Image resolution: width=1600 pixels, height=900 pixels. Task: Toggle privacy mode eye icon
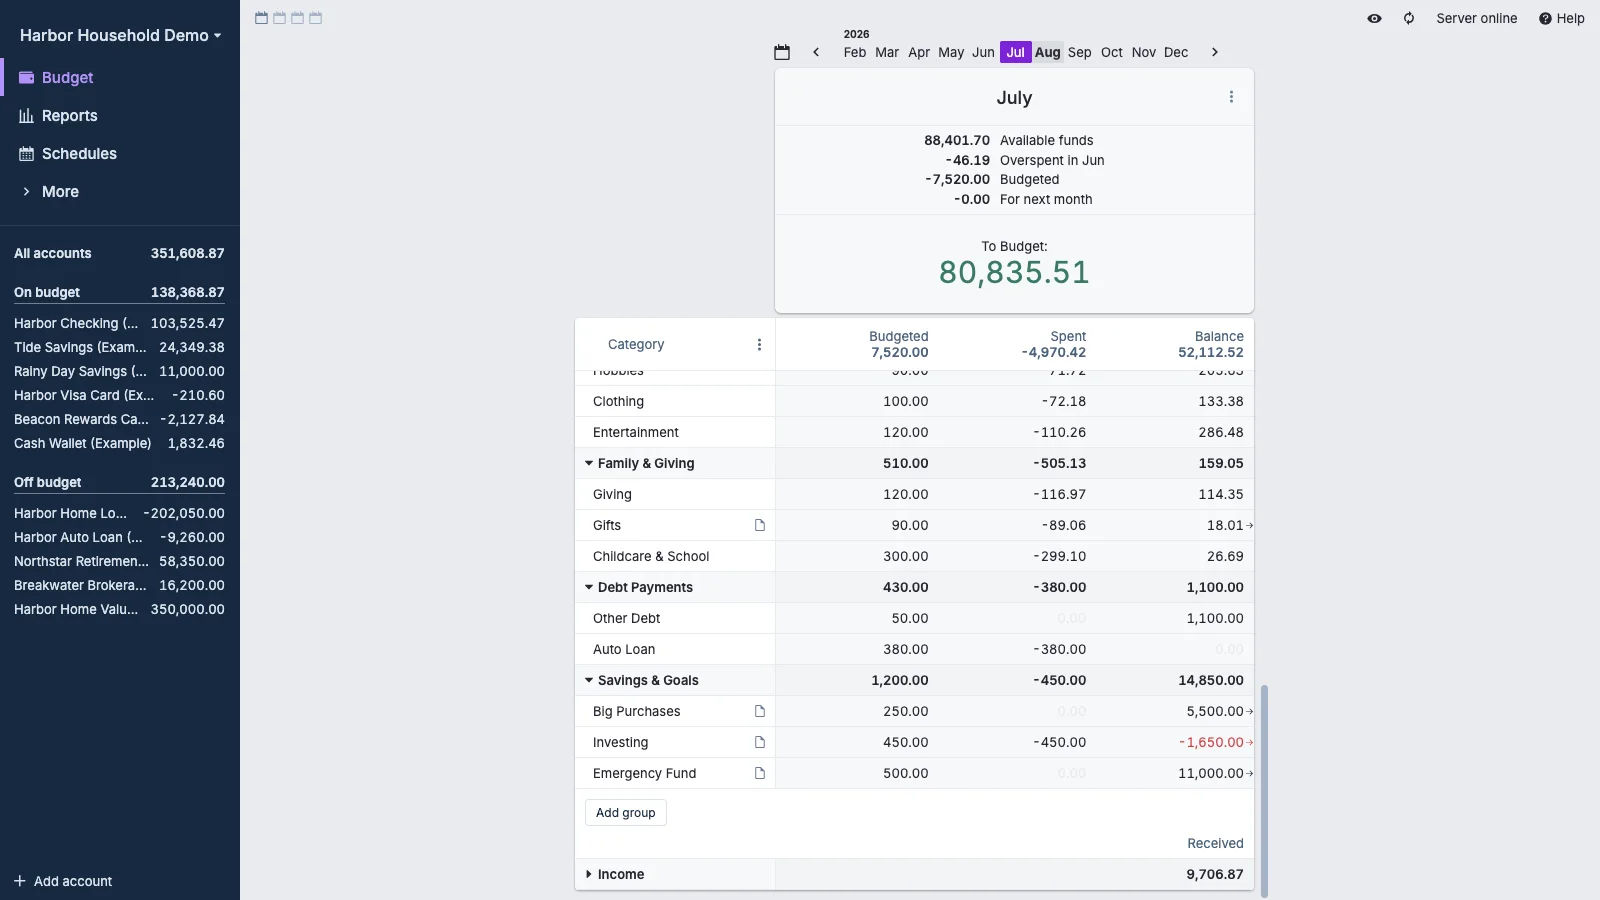point(1374,18)
